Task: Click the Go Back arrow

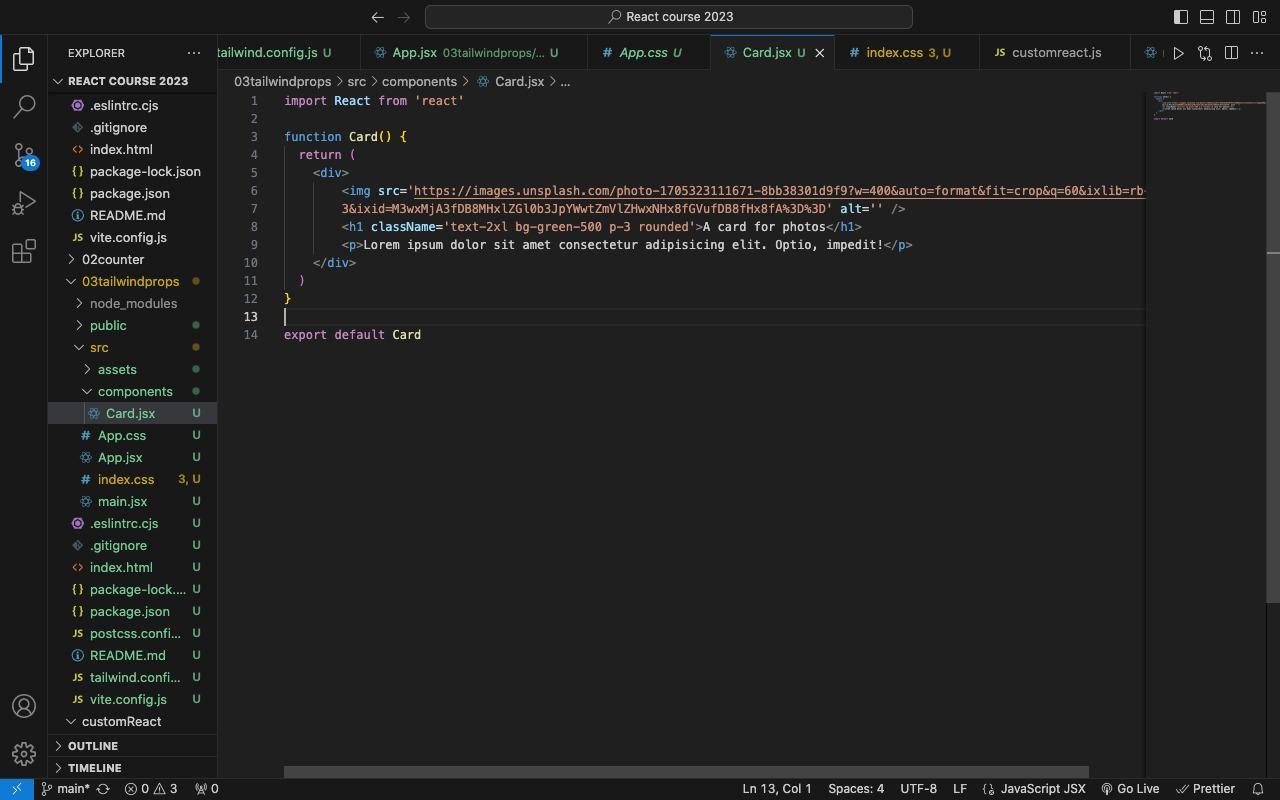Action: [x=377, y=17]
